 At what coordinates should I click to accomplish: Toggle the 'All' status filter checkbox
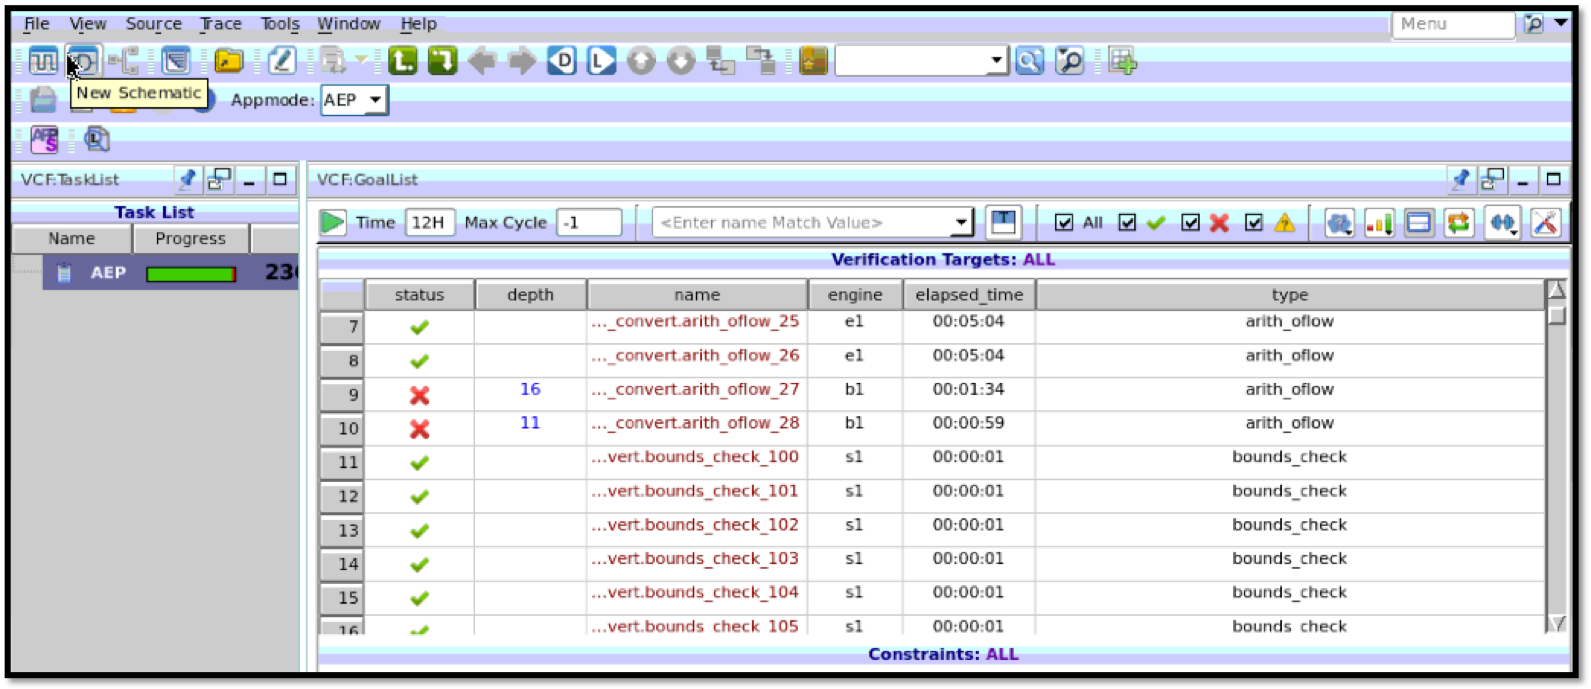[1064, 222]
